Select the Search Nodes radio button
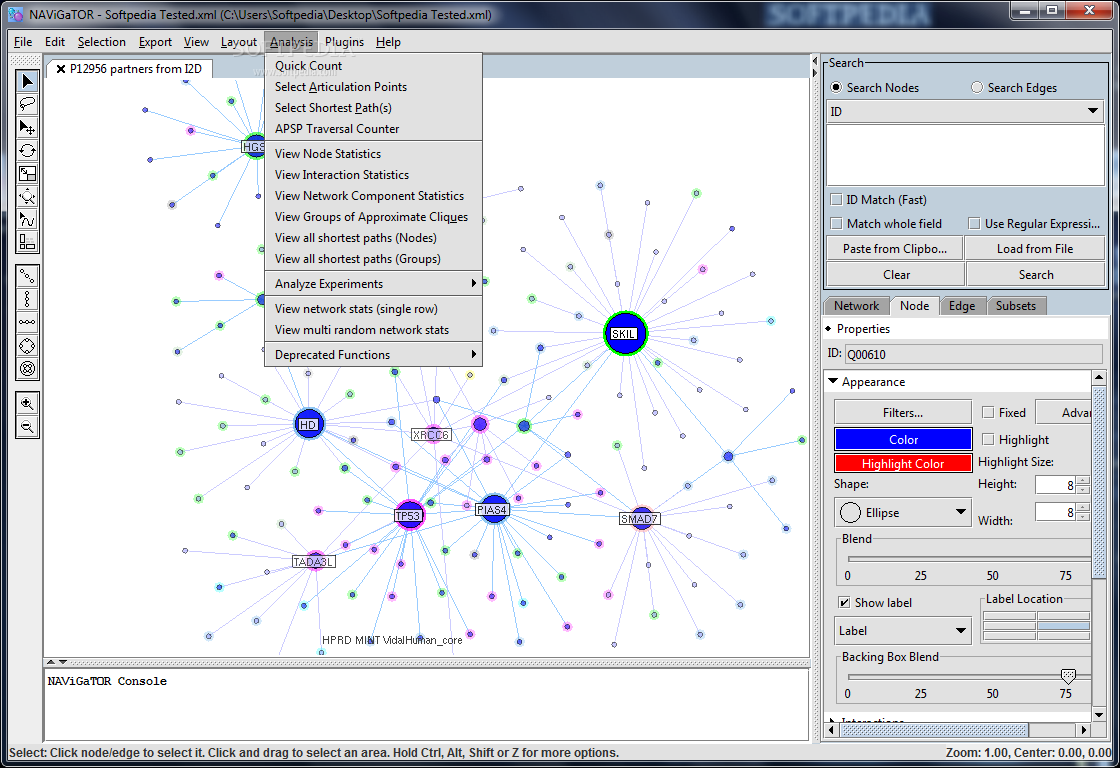 (836, 87)
